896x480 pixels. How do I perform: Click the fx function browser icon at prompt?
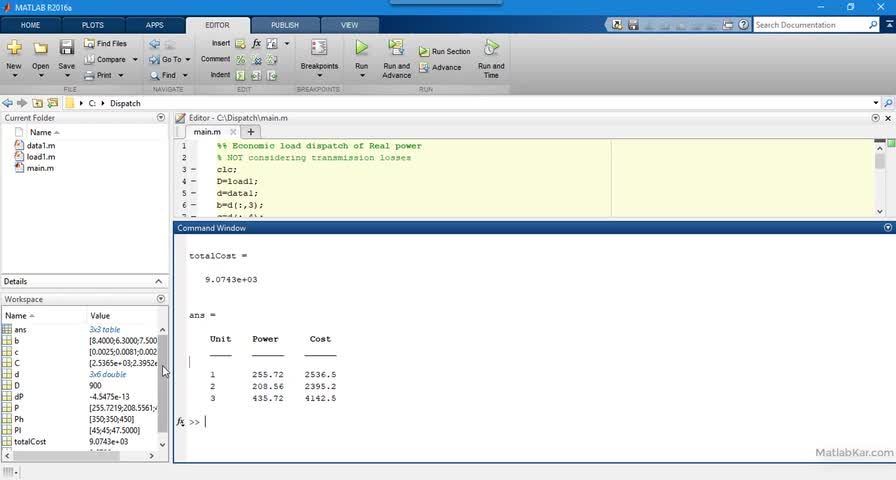pos(181,422)
